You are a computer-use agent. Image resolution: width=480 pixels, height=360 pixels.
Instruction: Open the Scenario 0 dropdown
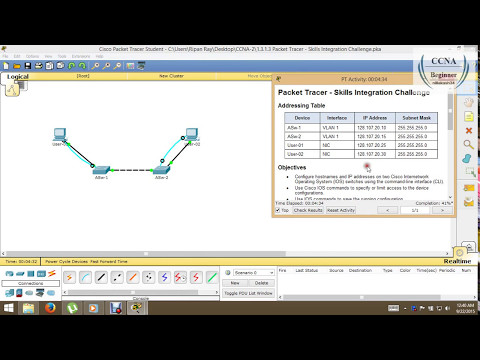(x=254, y=273)
